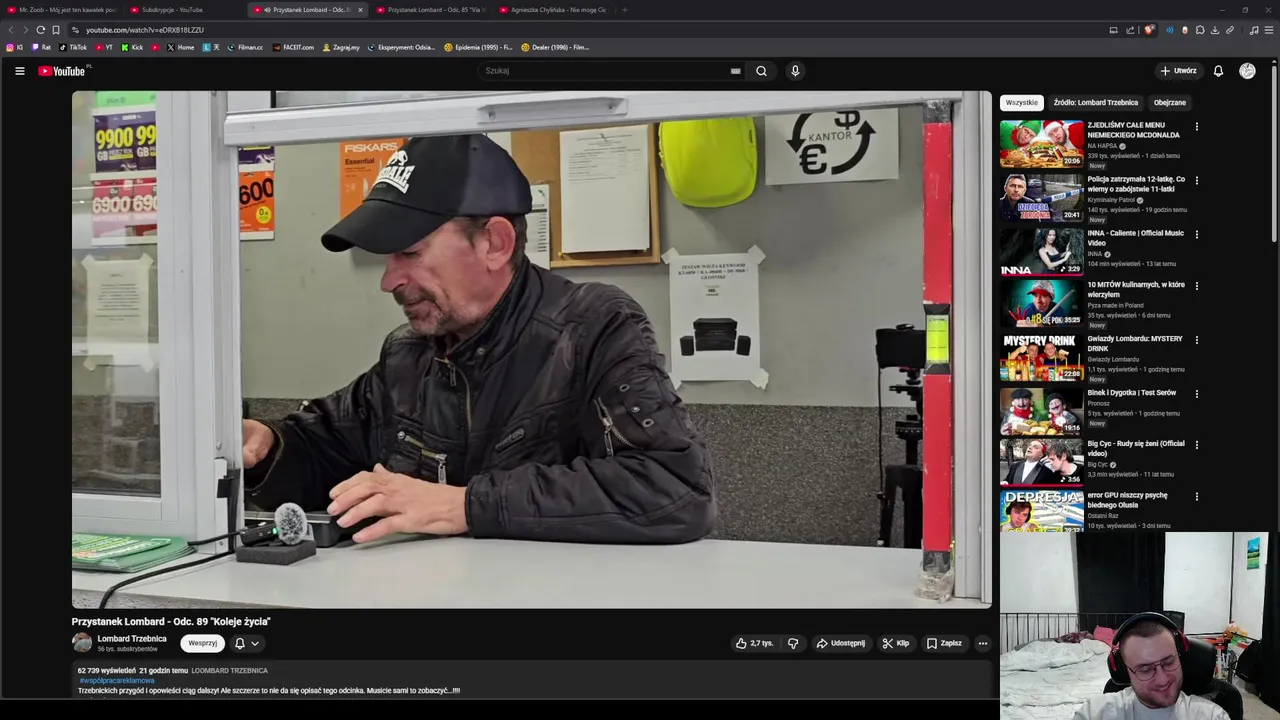Open Gwiazdy Lombardu: MYSTERY DRINK video title

[1135, 344]
